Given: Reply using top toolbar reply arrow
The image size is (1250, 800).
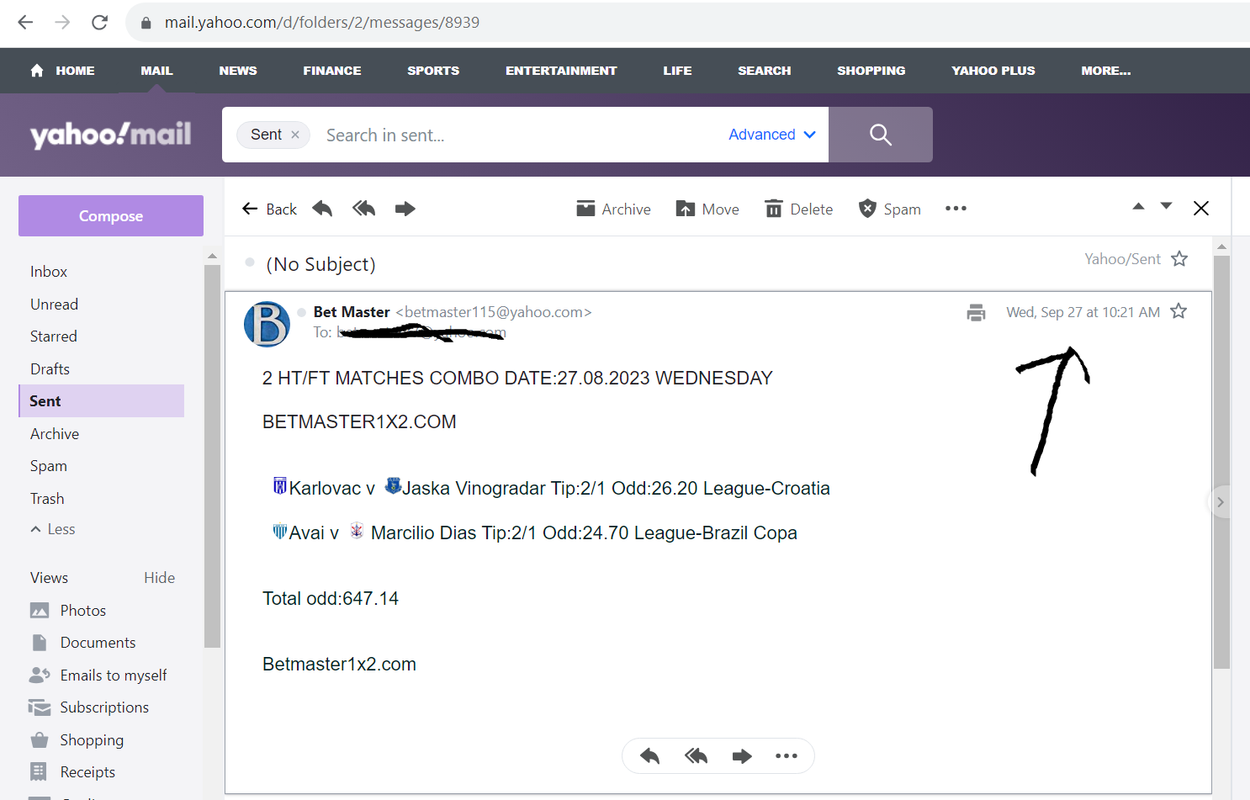Looking at the screenshot, I should coord(322,209).
